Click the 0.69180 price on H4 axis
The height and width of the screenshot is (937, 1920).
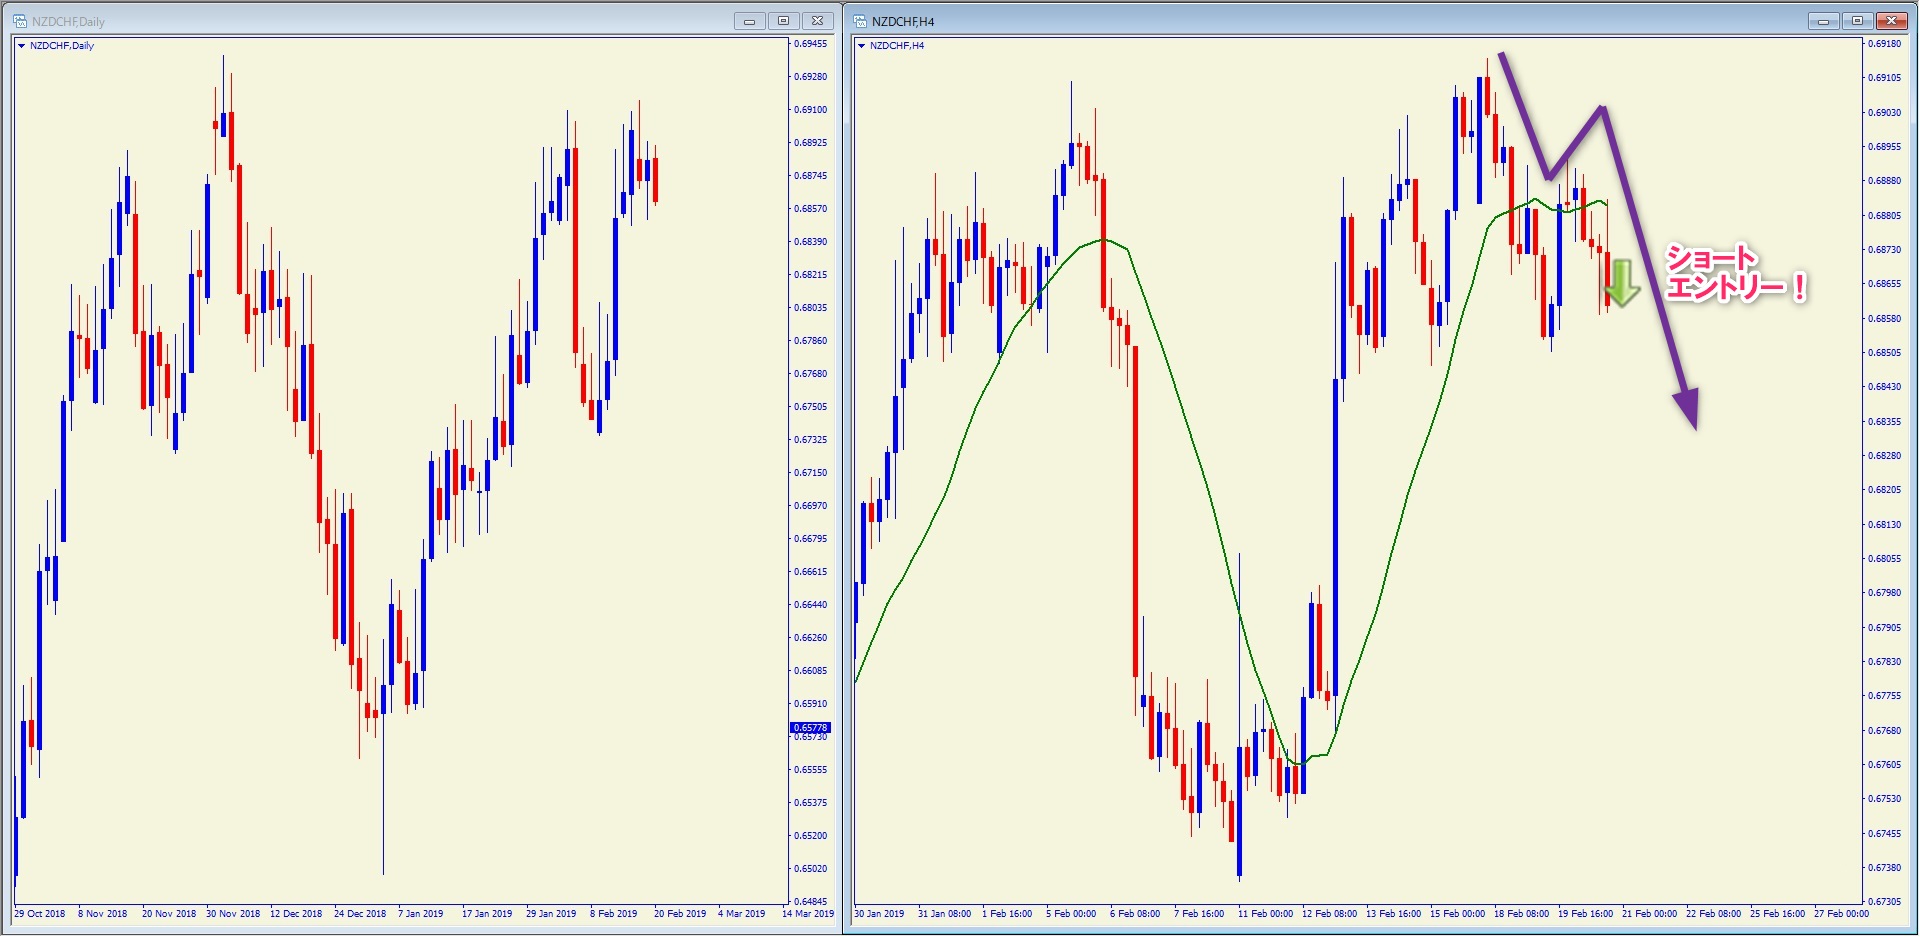click(x=1885, y=44)
